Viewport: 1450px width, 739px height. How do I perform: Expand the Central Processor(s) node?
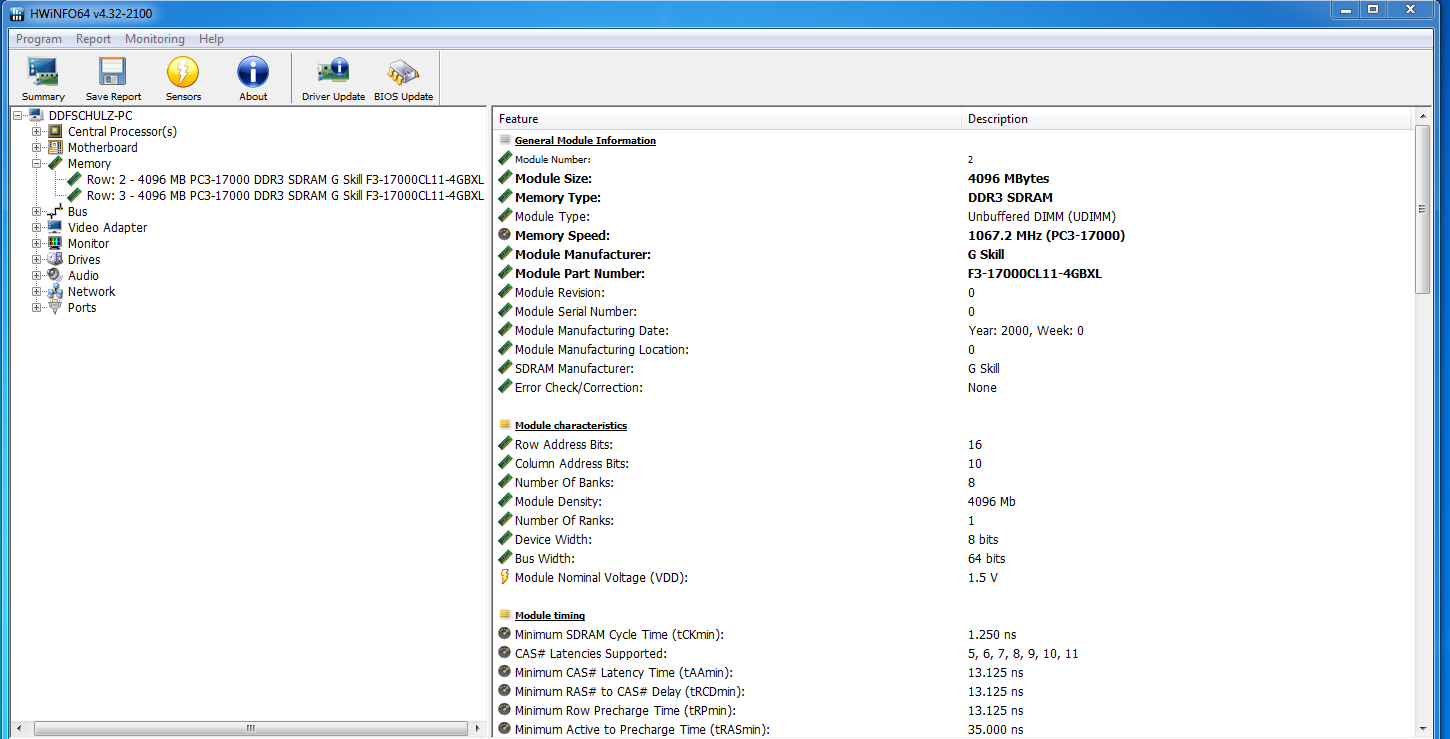point(37,132)
